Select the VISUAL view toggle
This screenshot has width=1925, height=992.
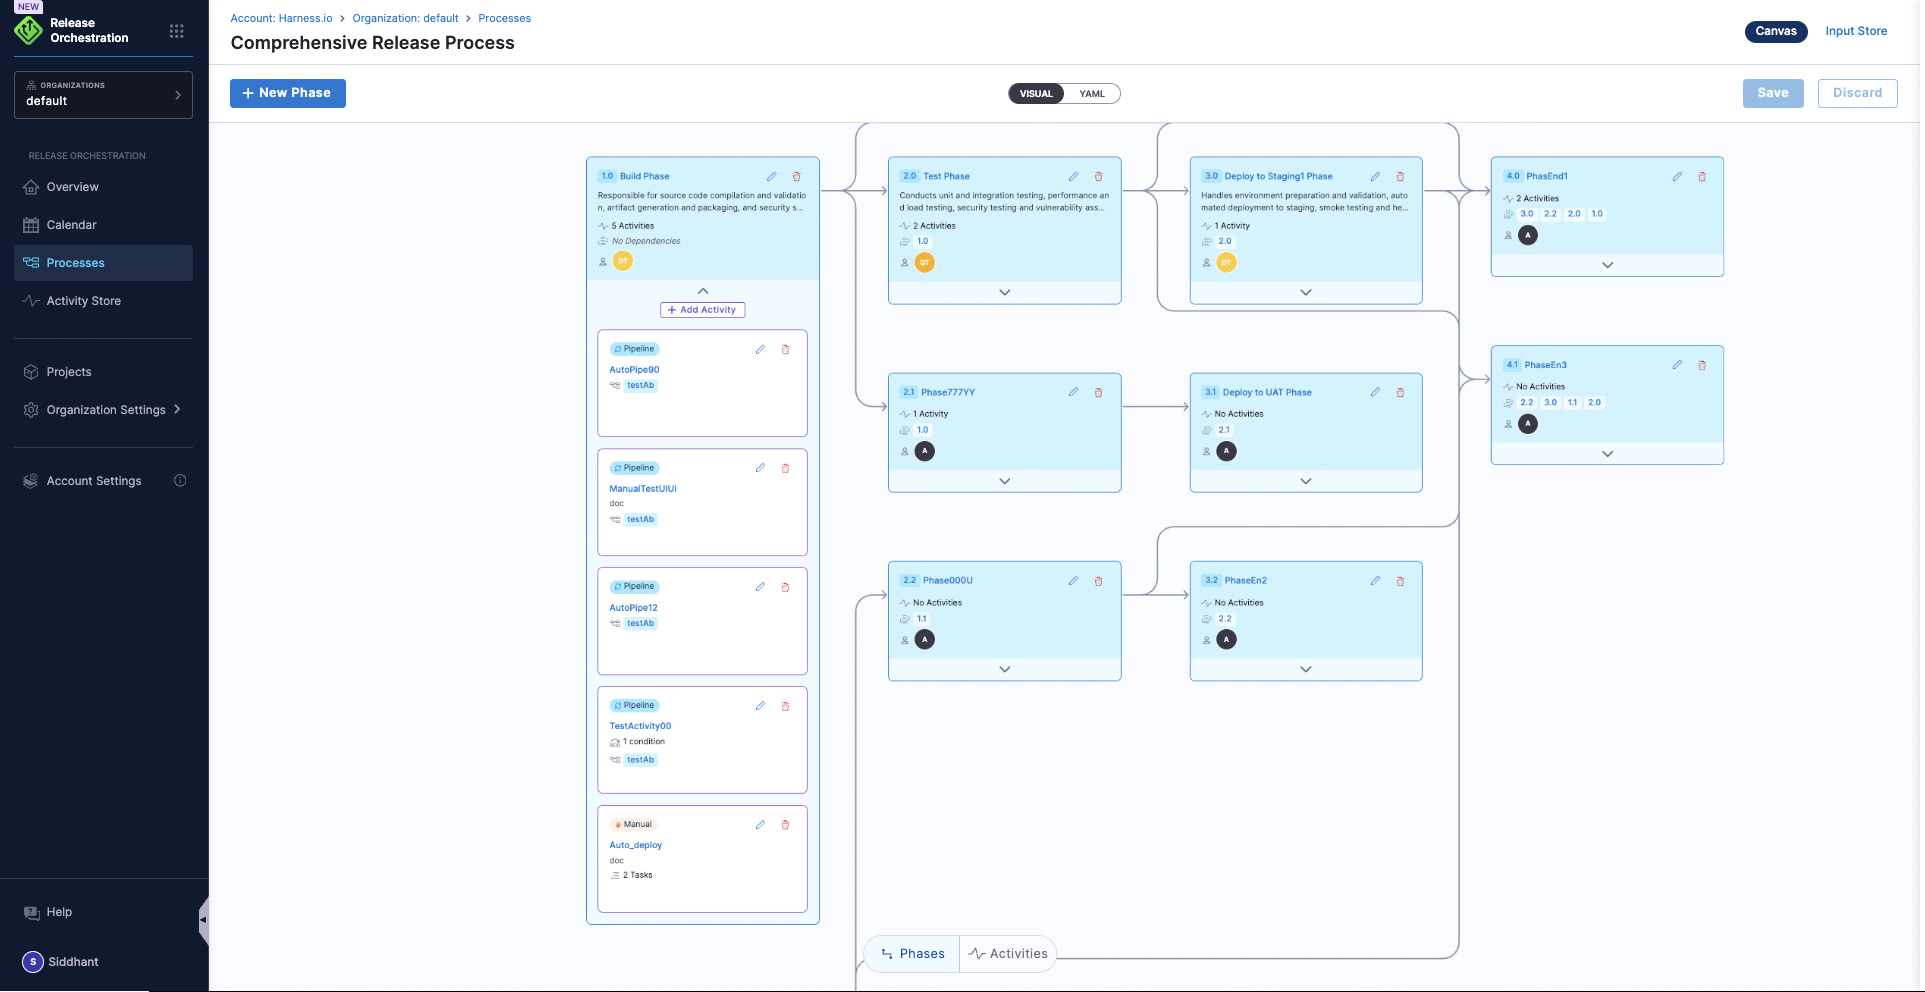(x=1036, y=94)
